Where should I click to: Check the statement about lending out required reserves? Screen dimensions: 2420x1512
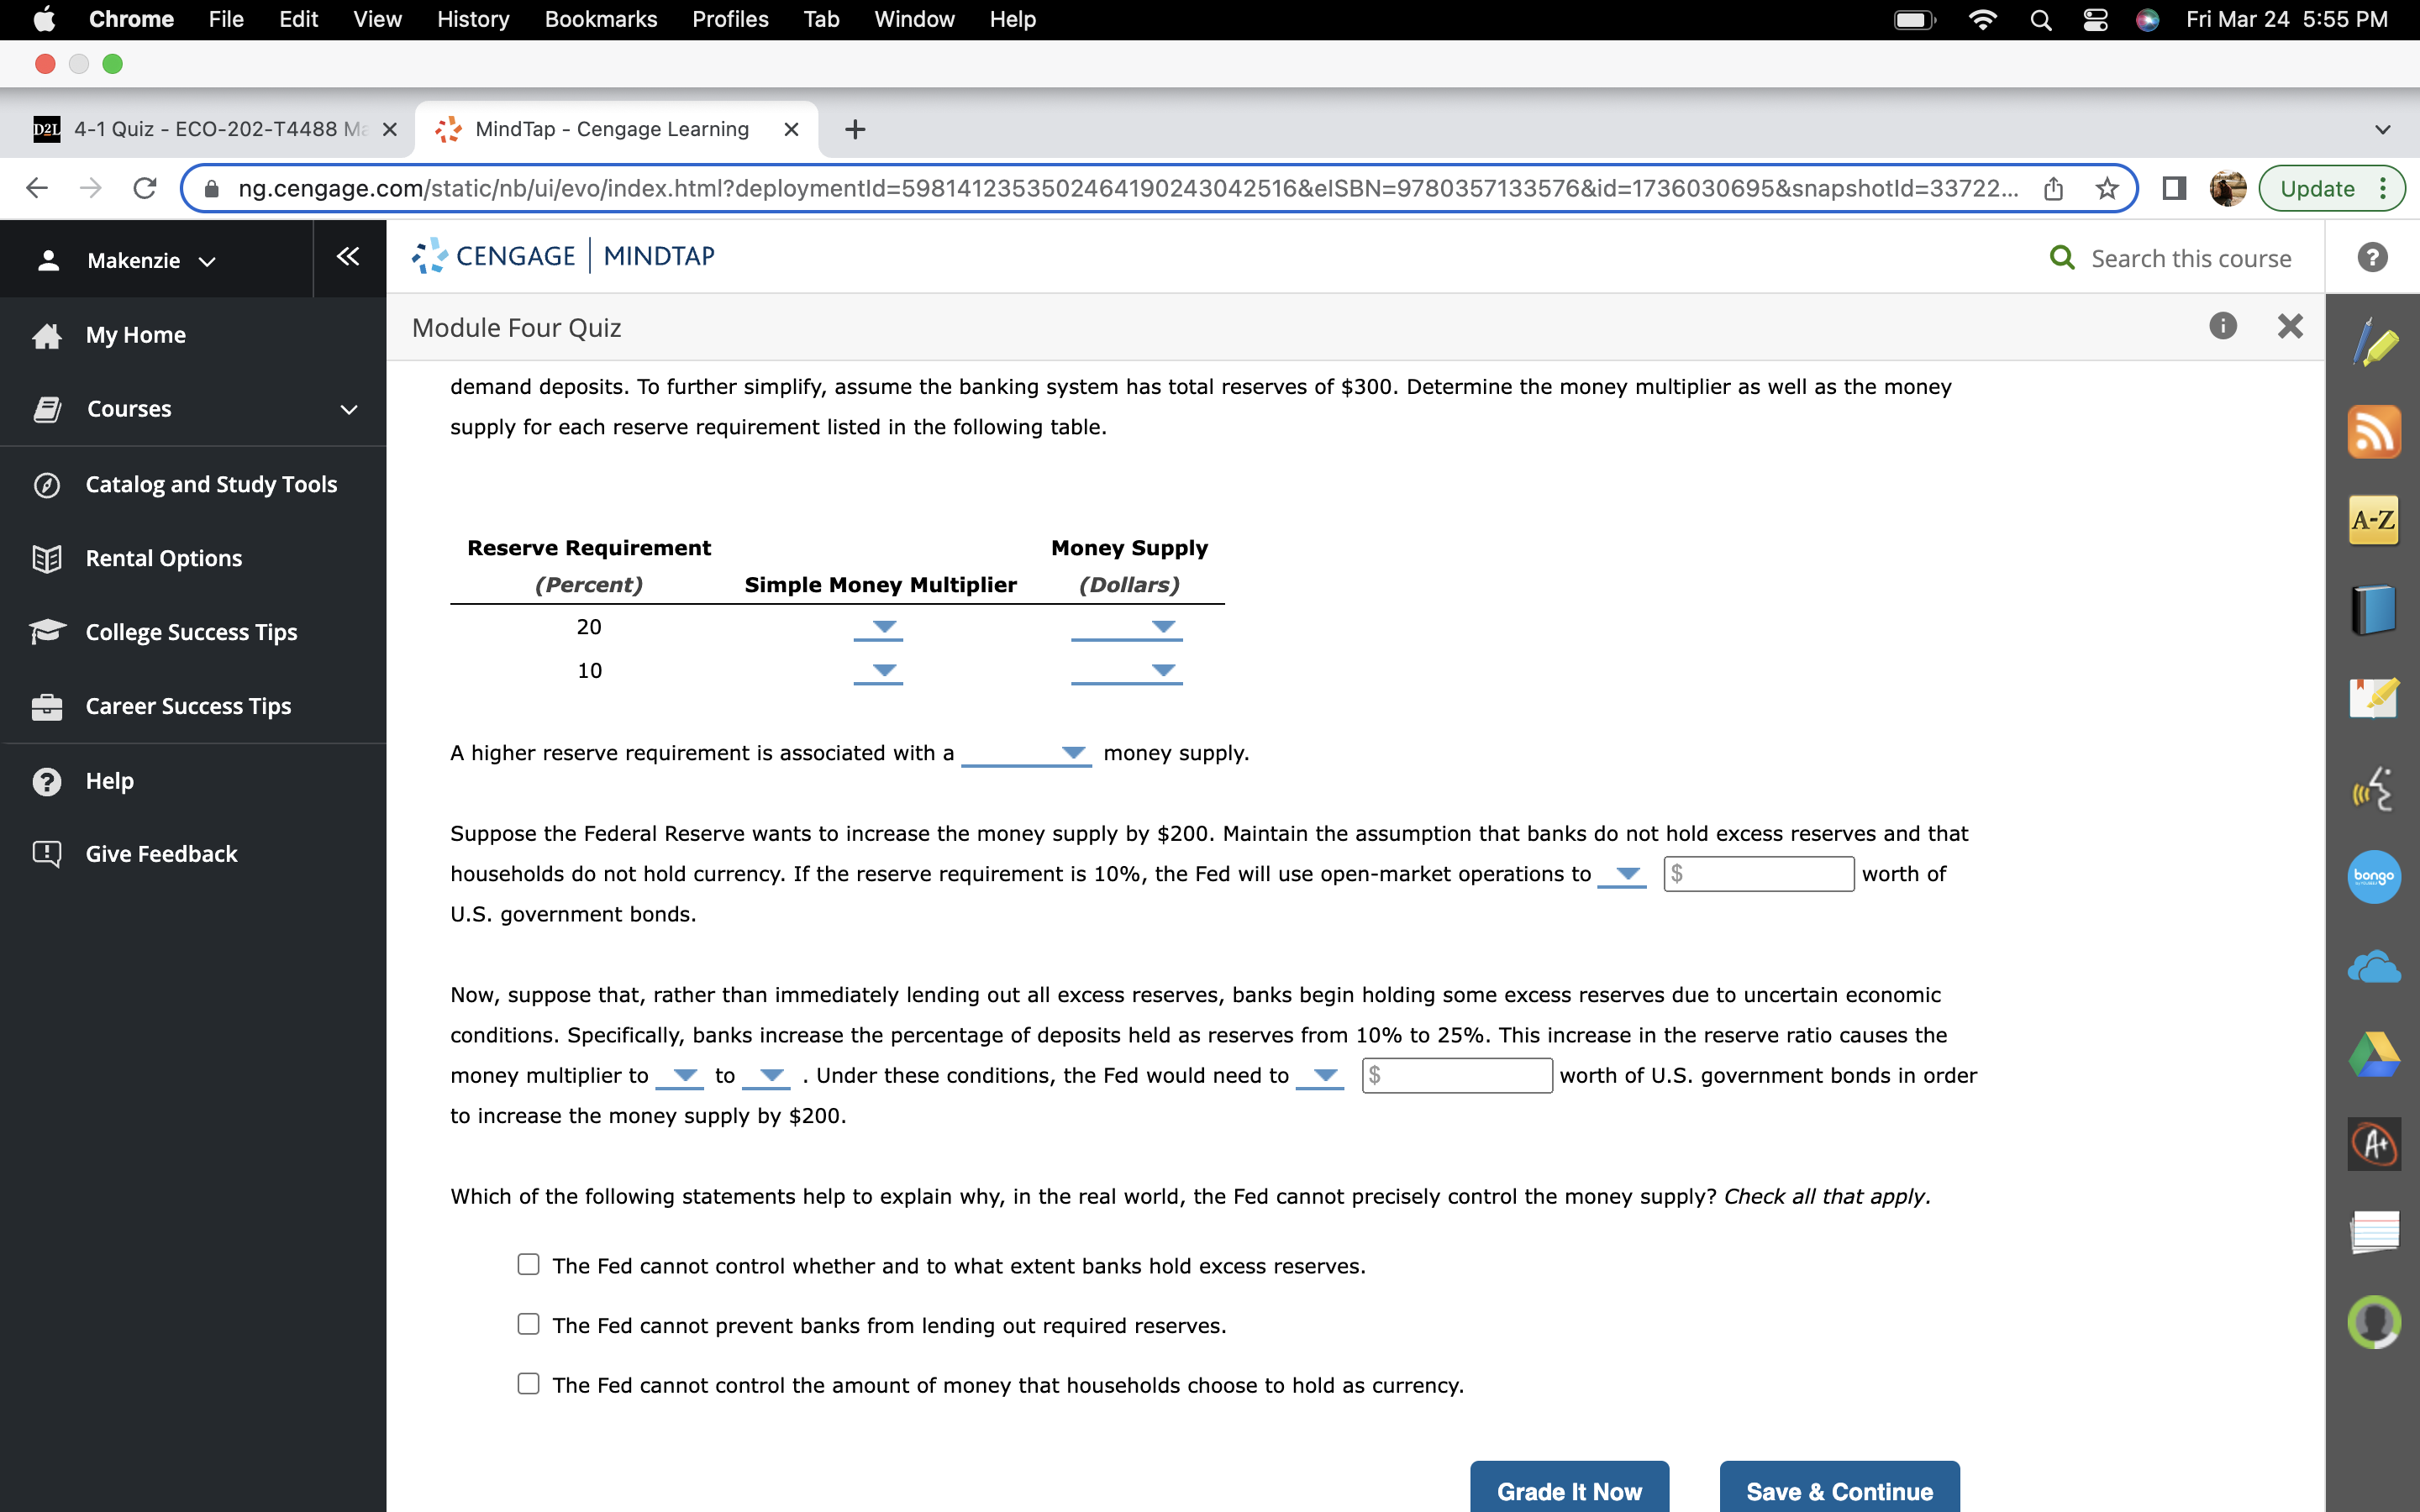pos(529,1324)
